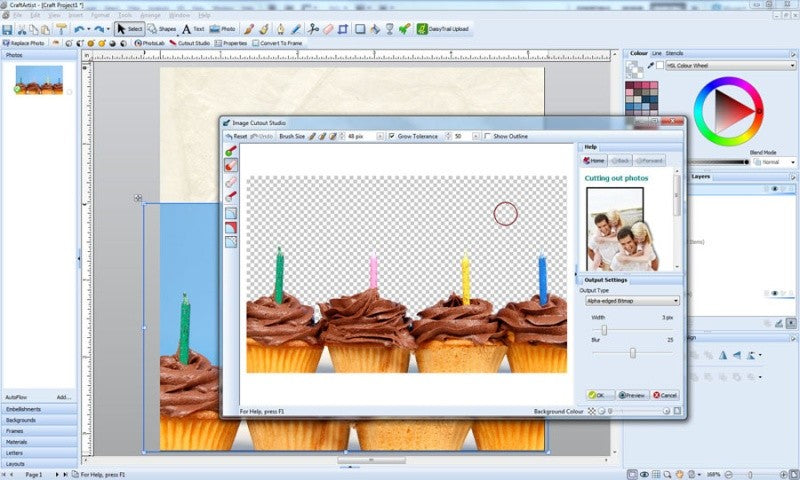Open the Letters tab
The image size is (800, 480).
click(39, 453)
